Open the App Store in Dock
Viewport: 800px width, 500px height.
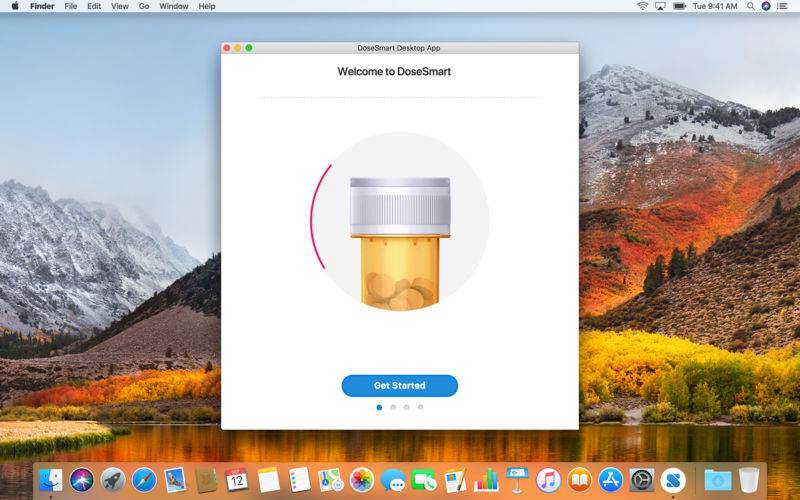(611, 480)
